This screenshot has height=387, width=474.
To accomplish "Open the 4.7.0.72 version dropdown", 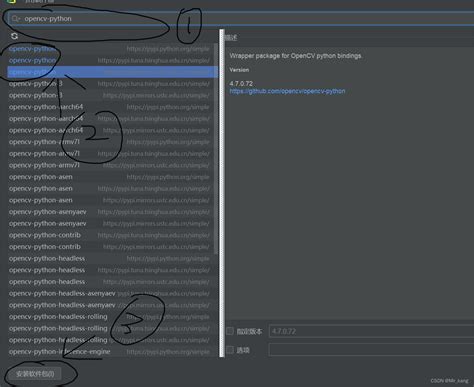I will (x=371, y=331).
